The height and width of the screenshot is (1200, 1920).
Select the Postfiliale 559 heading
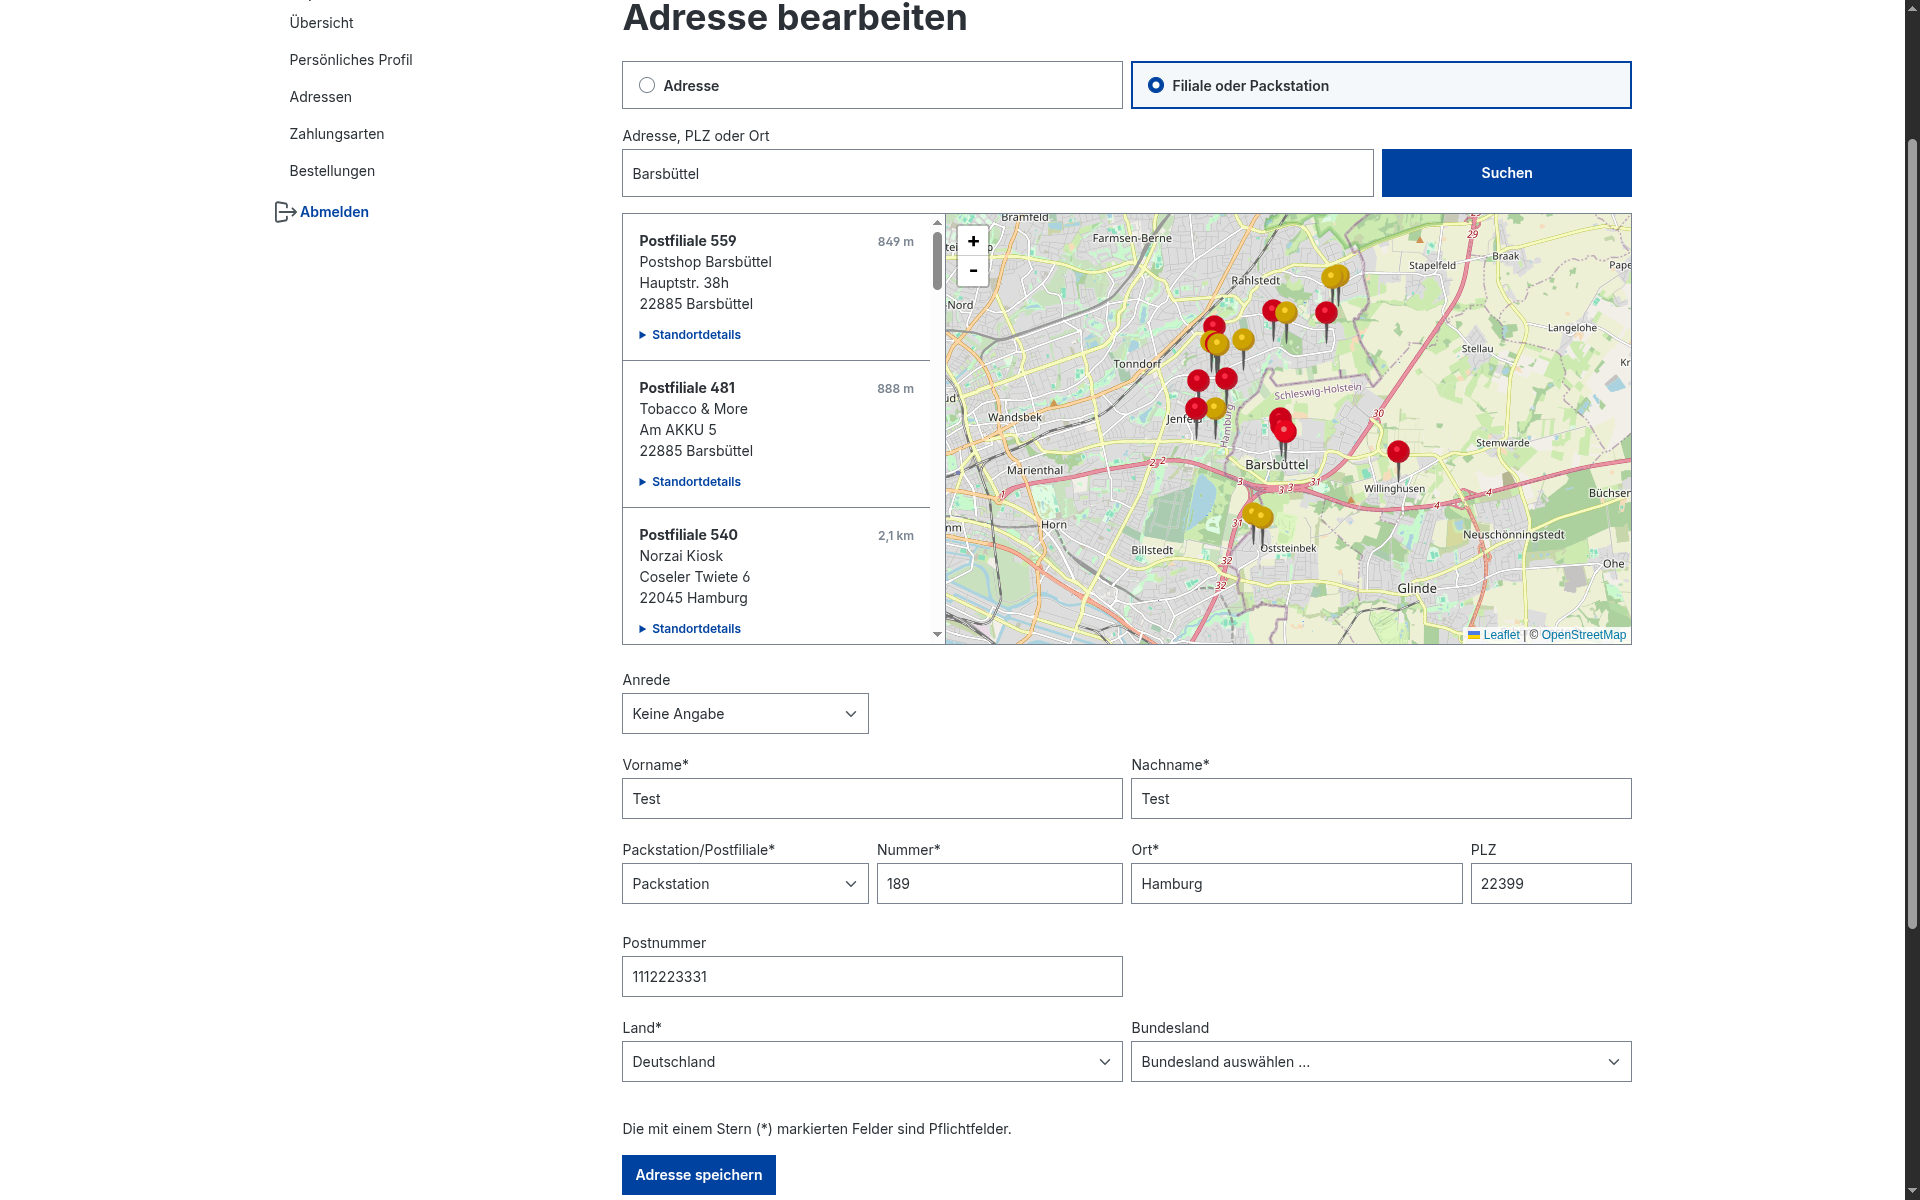click(688, 241)
